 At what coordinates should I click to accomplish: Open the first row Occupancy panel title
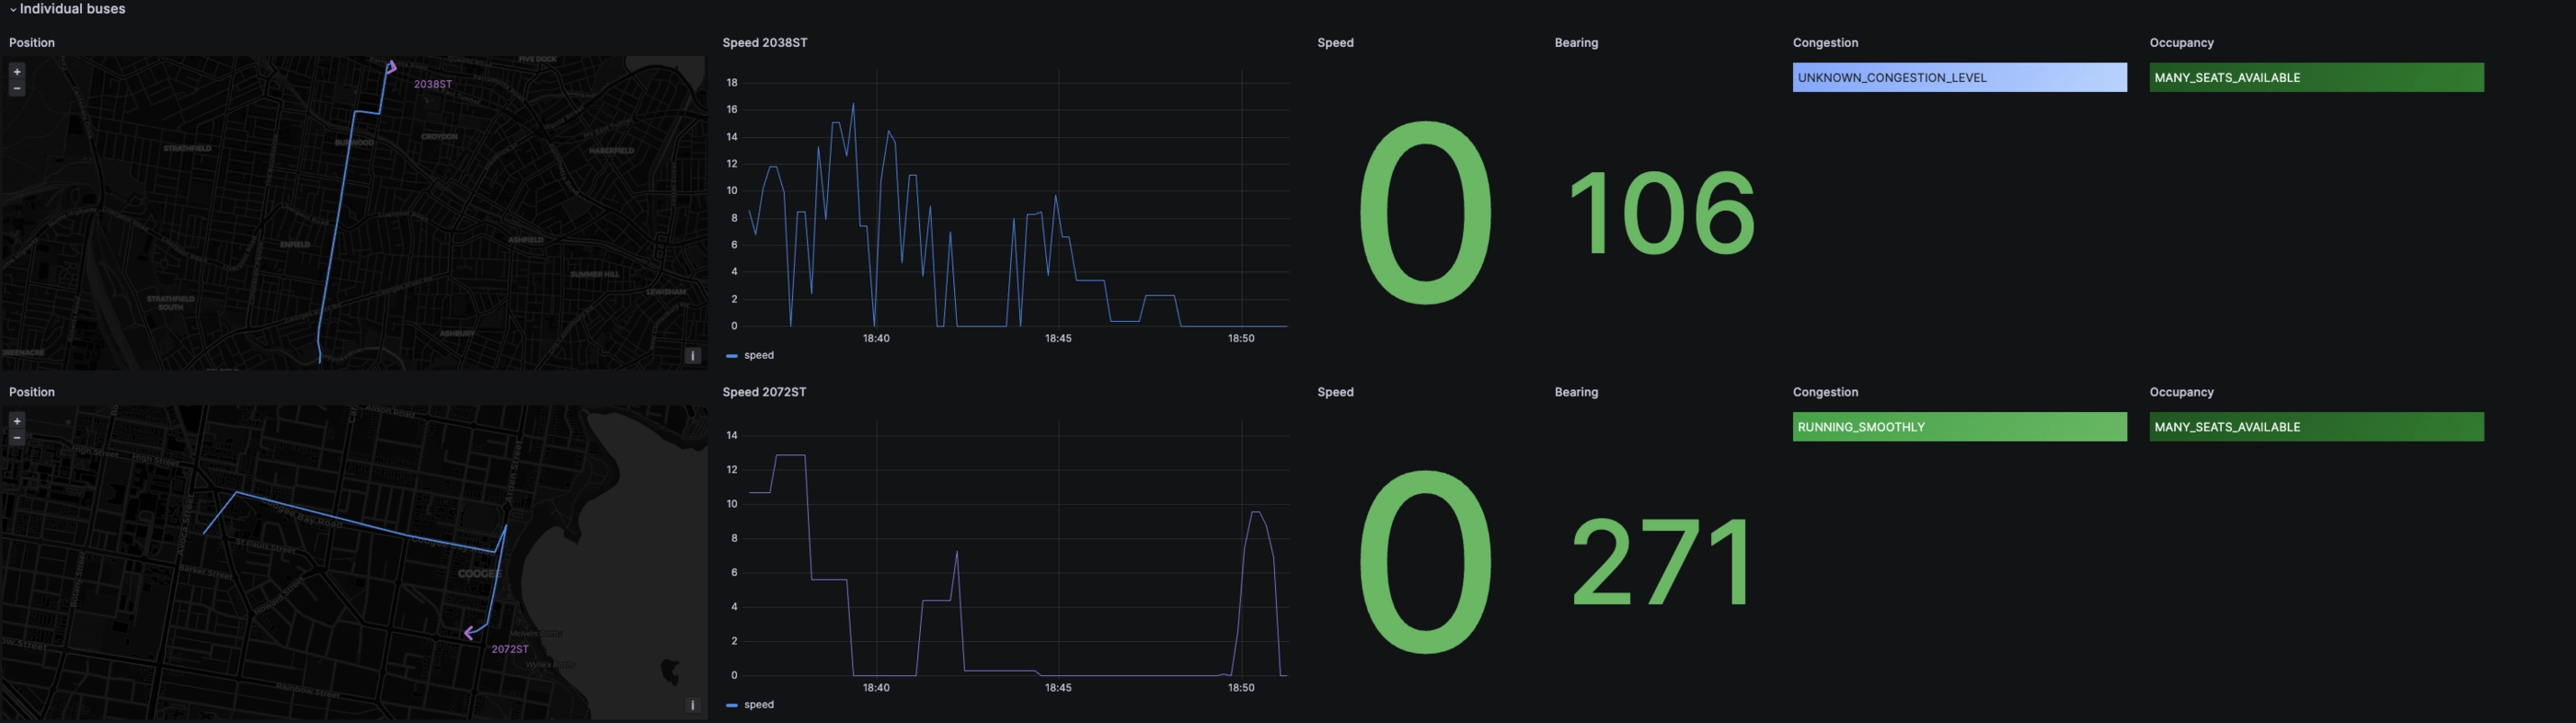2181,43
